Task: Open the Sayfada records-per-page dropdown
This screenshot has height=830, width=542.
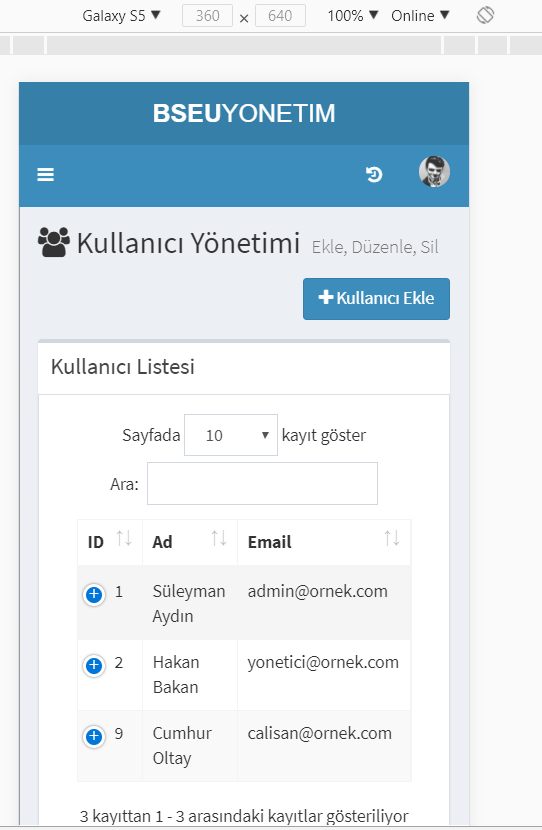Action: coord(231,435)
